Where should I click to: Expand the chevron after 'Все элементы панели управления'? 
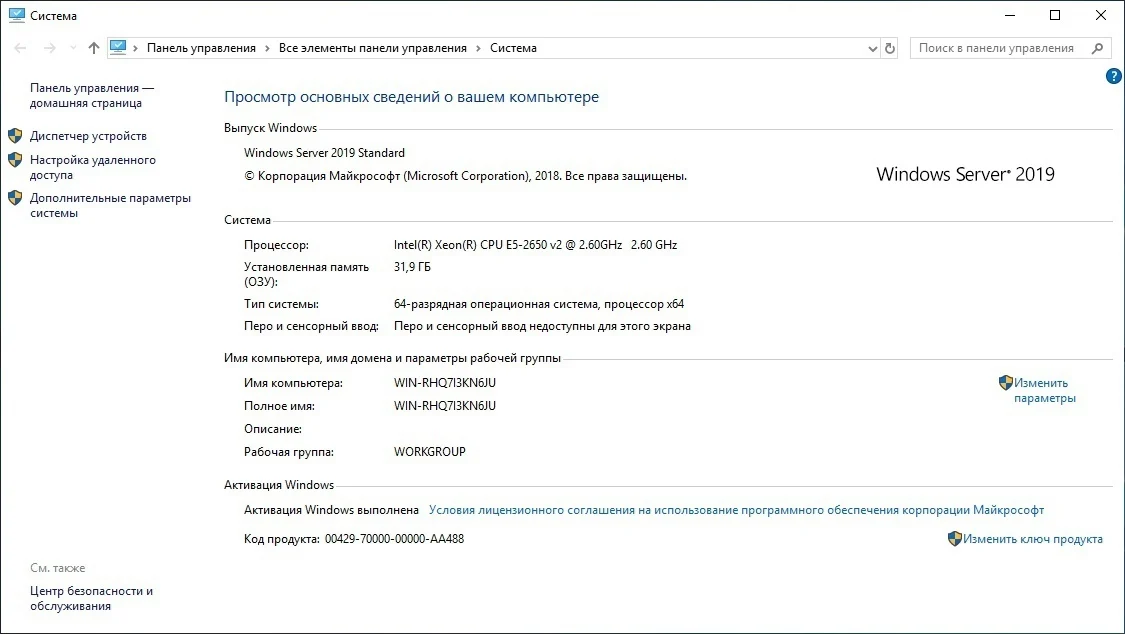click(478, 48)
